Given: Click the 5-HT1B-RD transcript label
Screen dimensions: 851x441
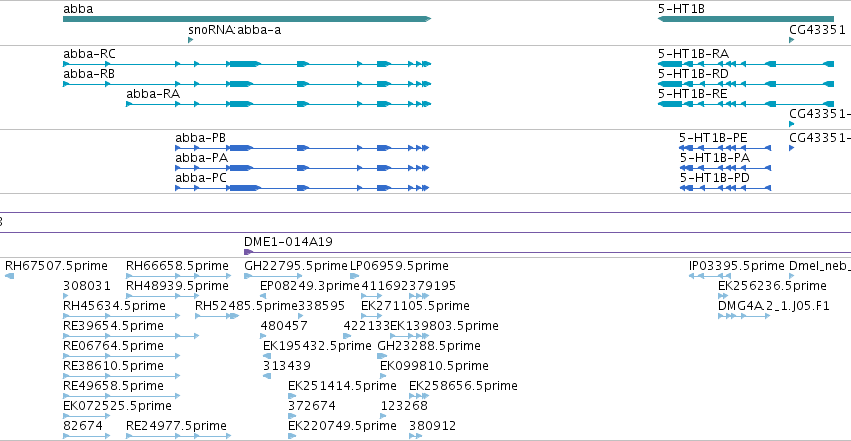Looking at the screenshot, I should (x=693, y=74).
